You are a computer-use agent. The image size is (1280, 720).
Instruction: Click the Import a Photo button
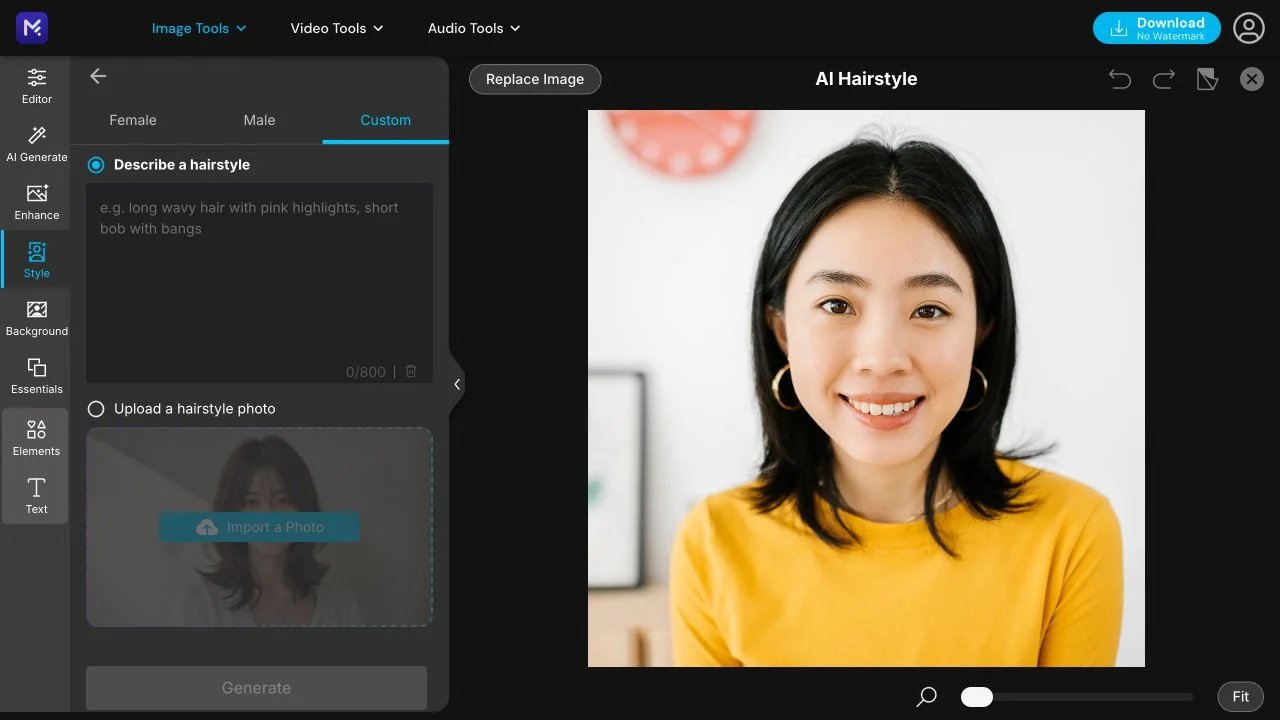coord(259,527)
